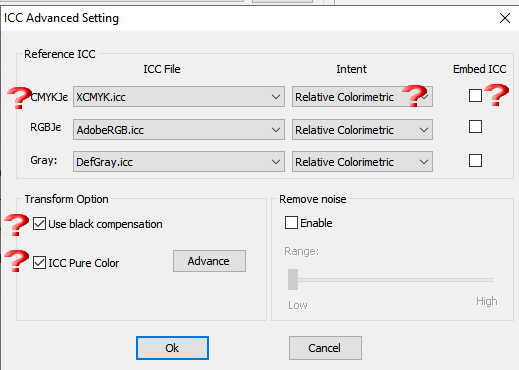The width and height of the screenshot is (519, 370).
Task: Click the question mark on CMYK Intent dropdown
Action: click(414, 95)
